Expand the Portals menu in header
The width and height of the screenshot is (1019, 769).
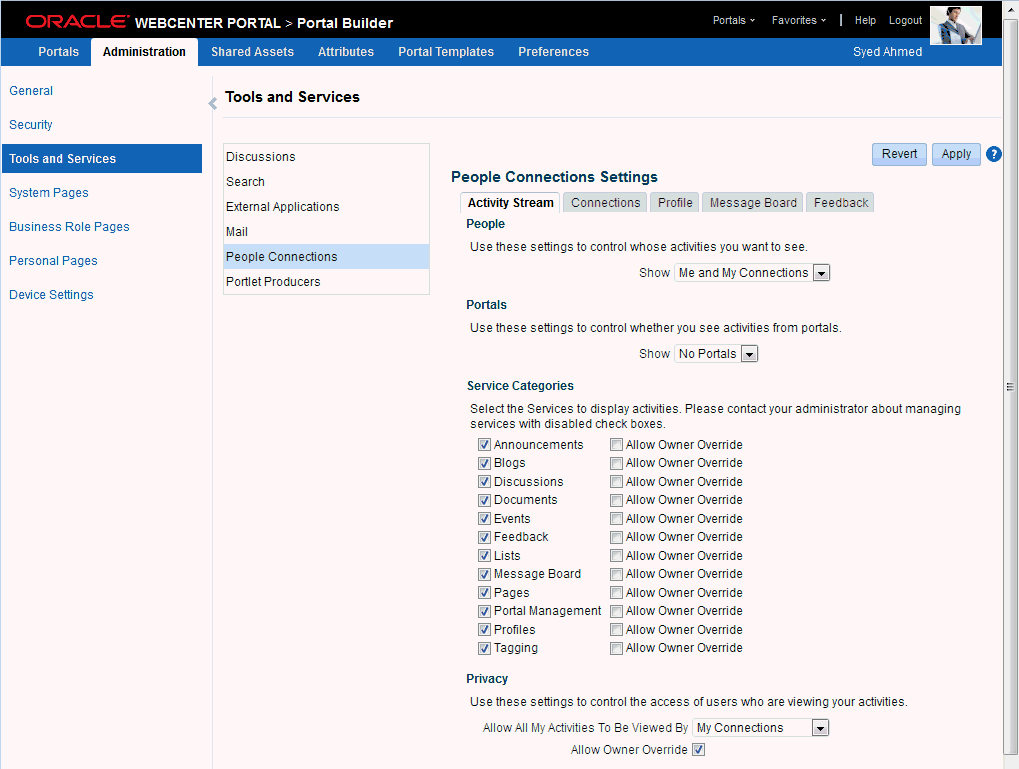click(734, 20)
